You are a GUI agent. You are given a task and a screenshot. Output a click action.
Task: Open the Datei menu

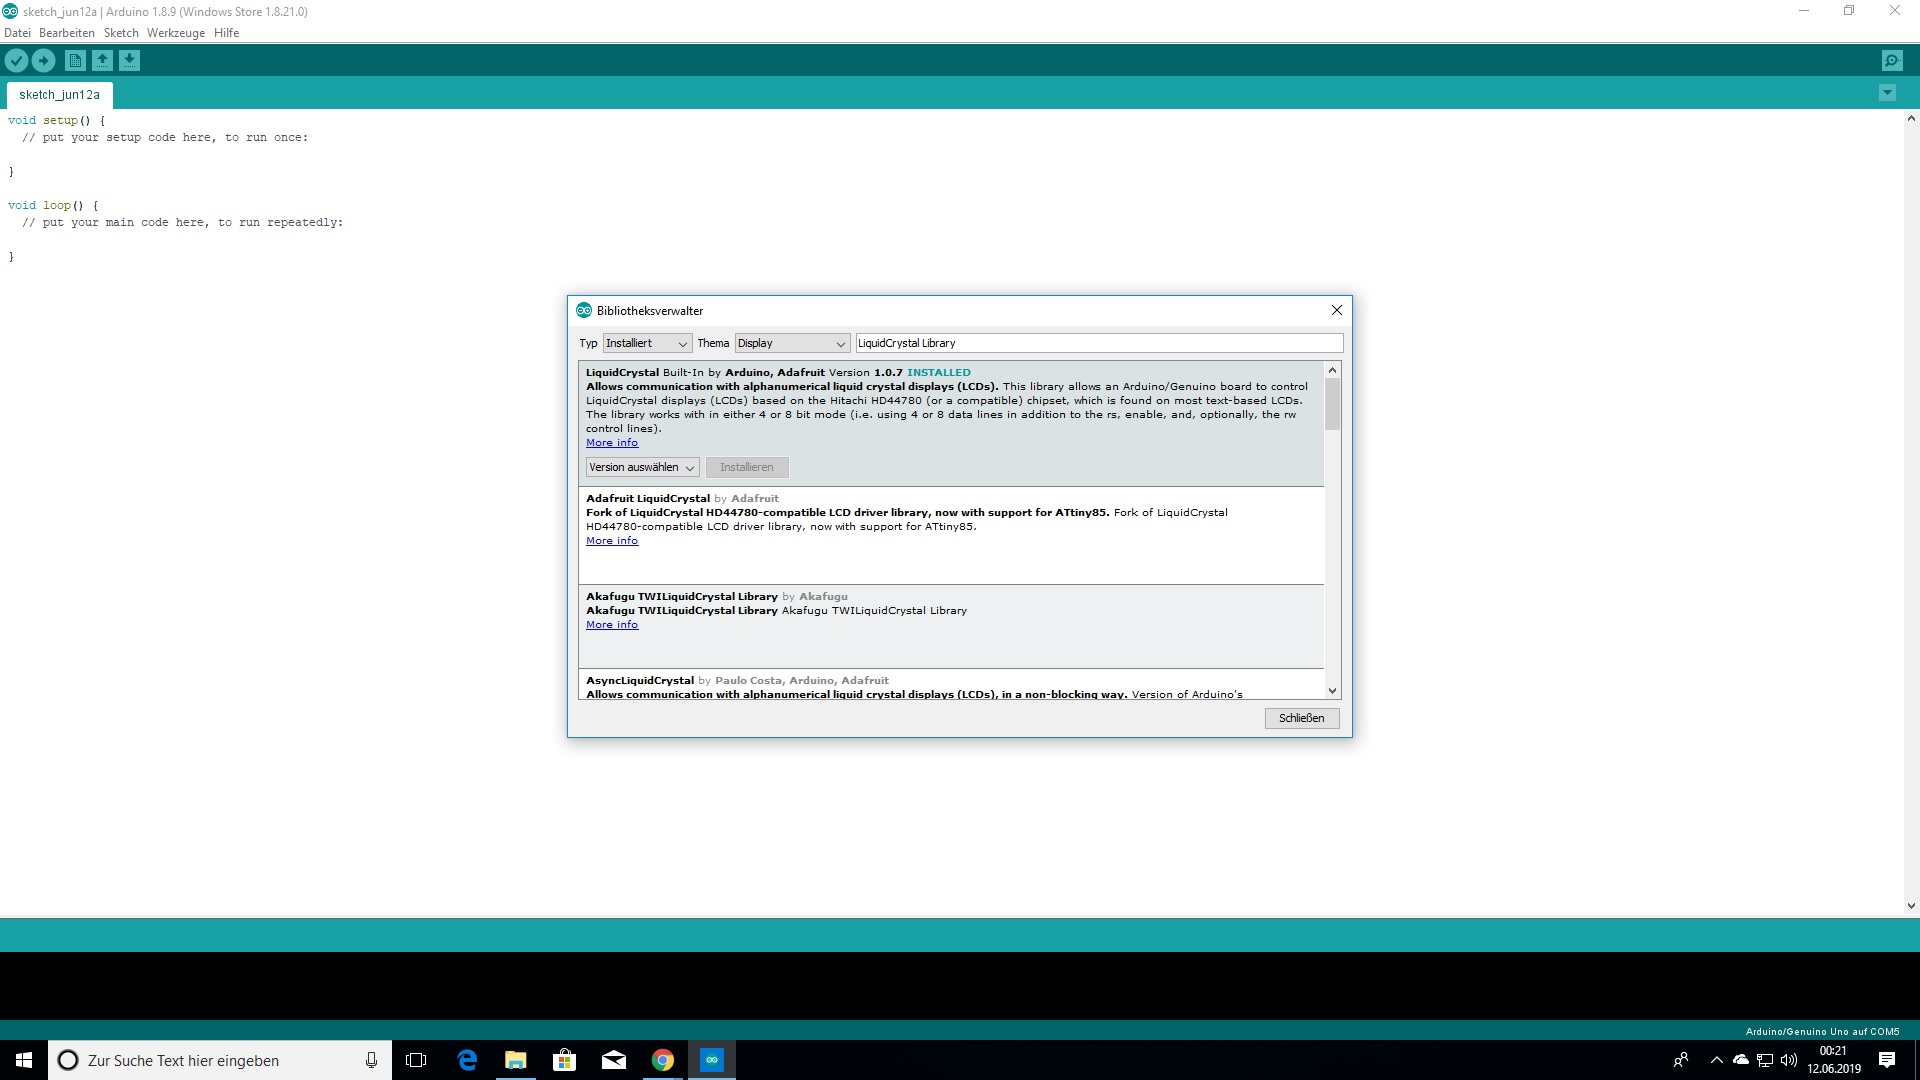pyautogui.click(x=17, y=33)
